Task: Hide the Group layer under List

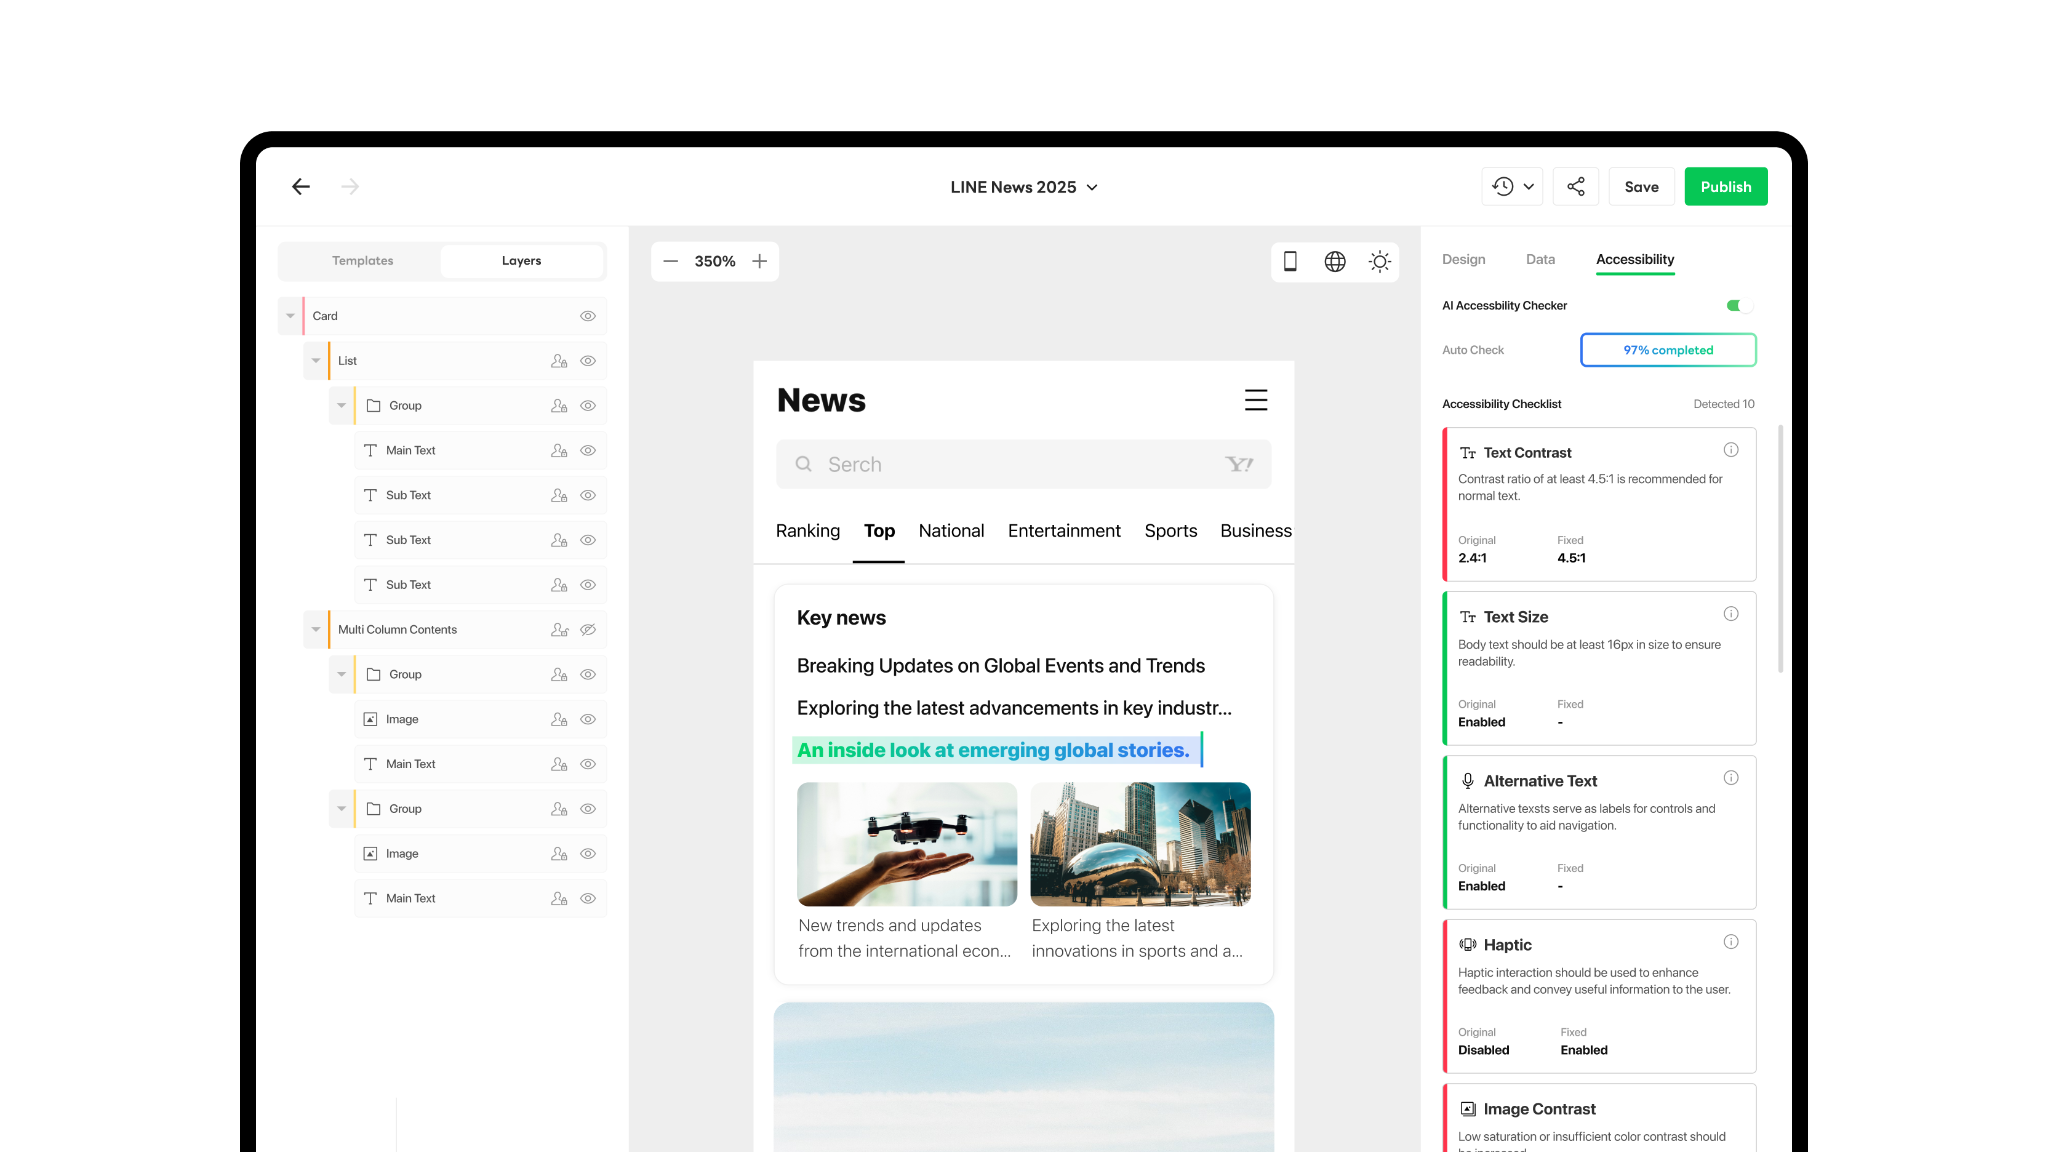Action: tap(588, 406)
